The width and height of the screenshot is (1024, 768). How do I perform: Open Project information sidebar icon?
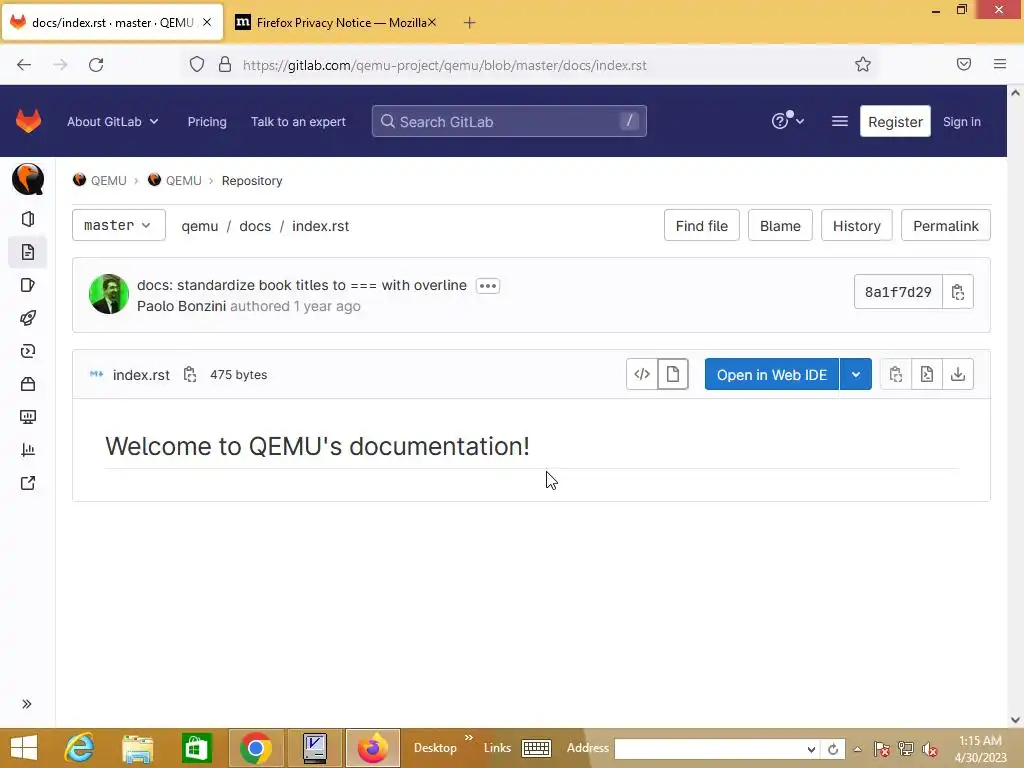click(28, 219)
